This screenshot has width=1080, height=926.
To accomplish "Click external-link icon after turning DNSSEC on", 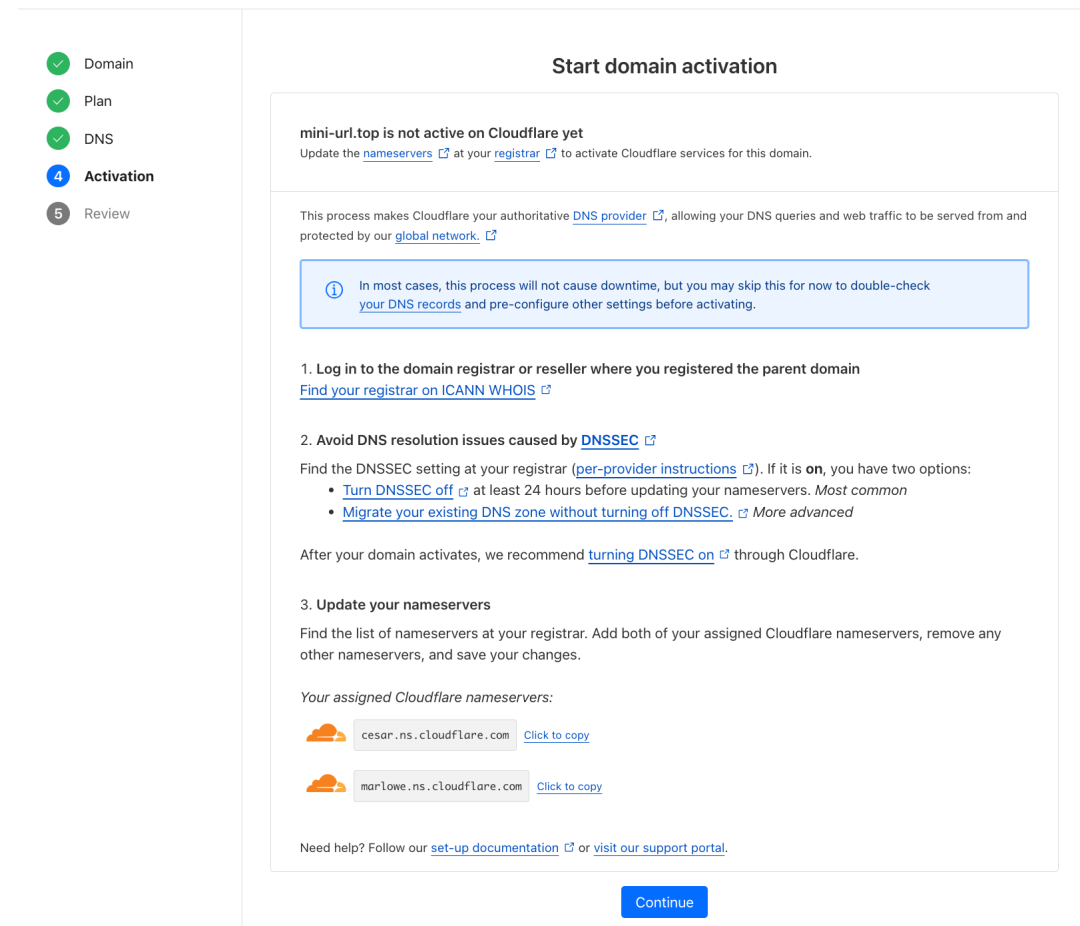I will click(724, 554).
